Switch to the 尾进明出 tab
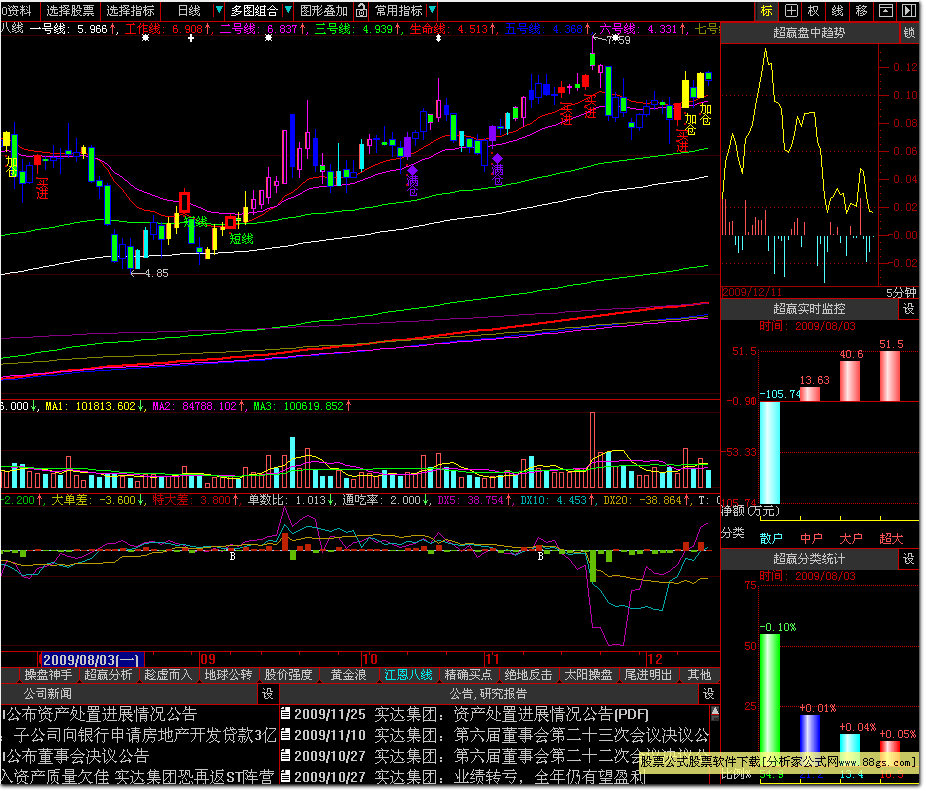The width and height of the screenshot is (926, 791). coord(648,675)
